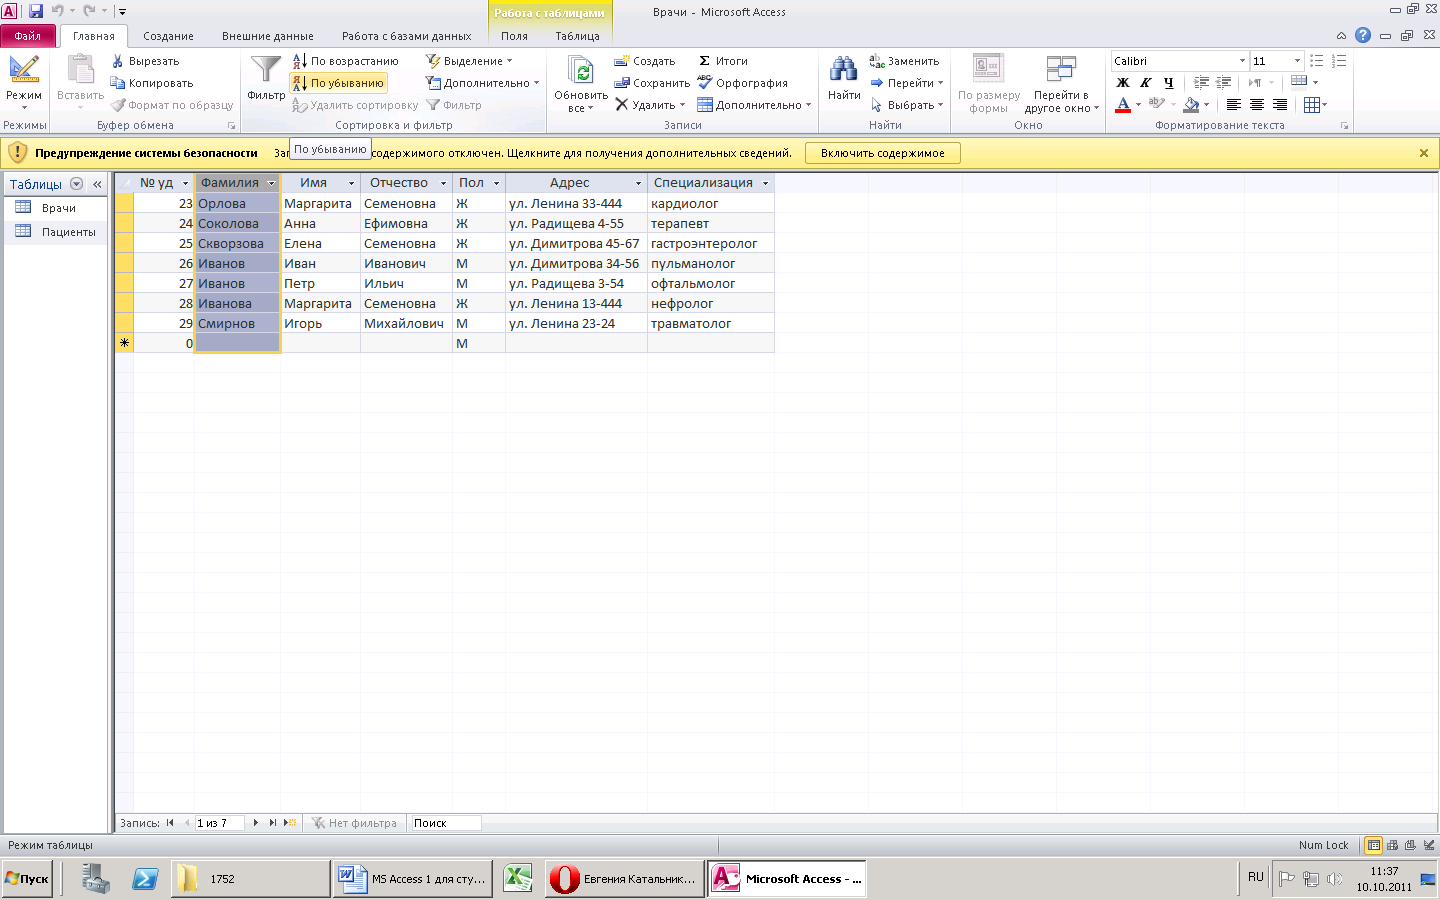Switch to design view in status bar
Viewport: 1440px width, 900px height.
1430,845
